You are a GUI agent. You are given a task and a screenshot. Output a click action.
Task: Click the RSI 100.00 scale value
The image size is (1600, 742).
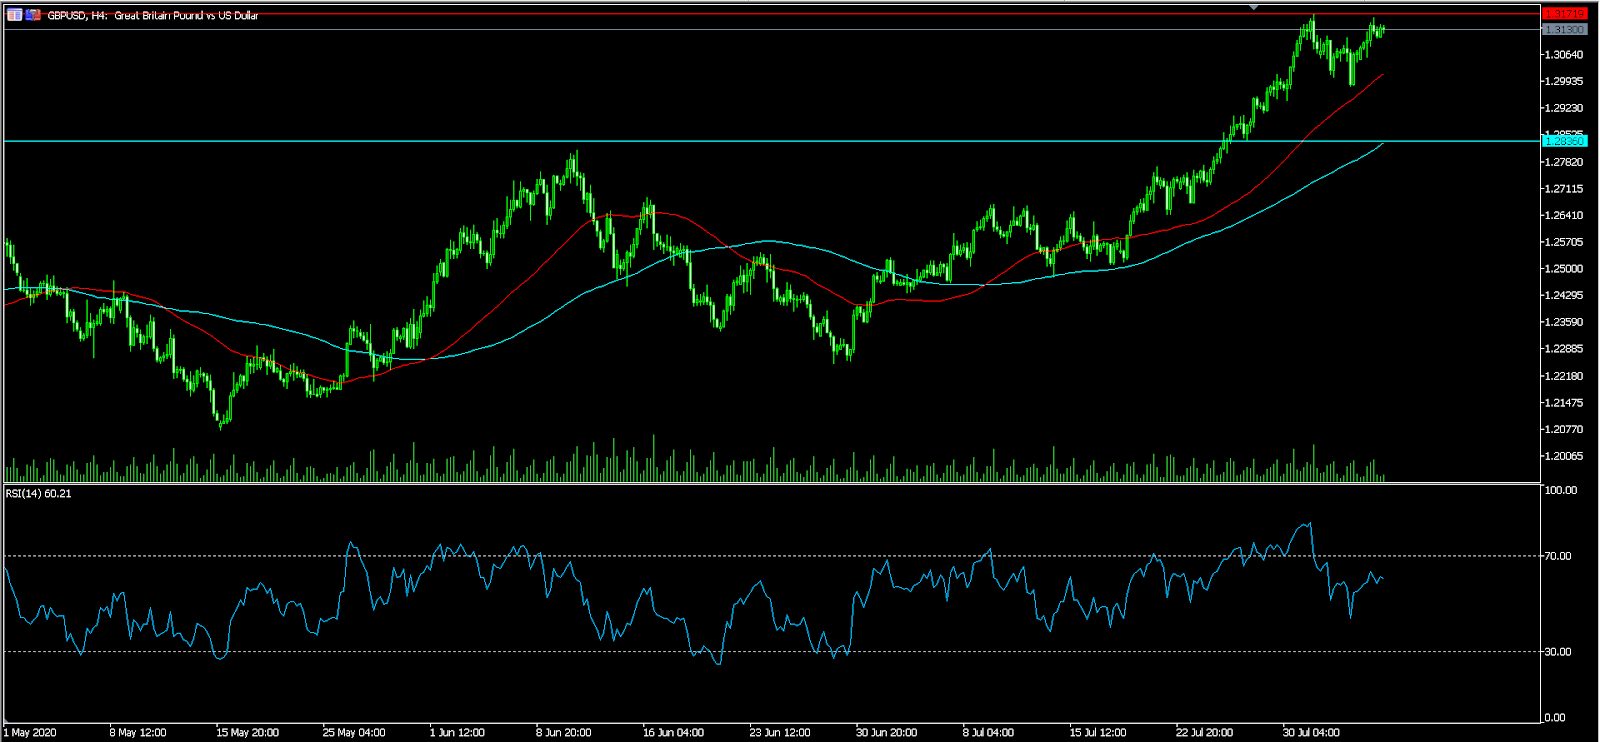[x=1561, y=490]
